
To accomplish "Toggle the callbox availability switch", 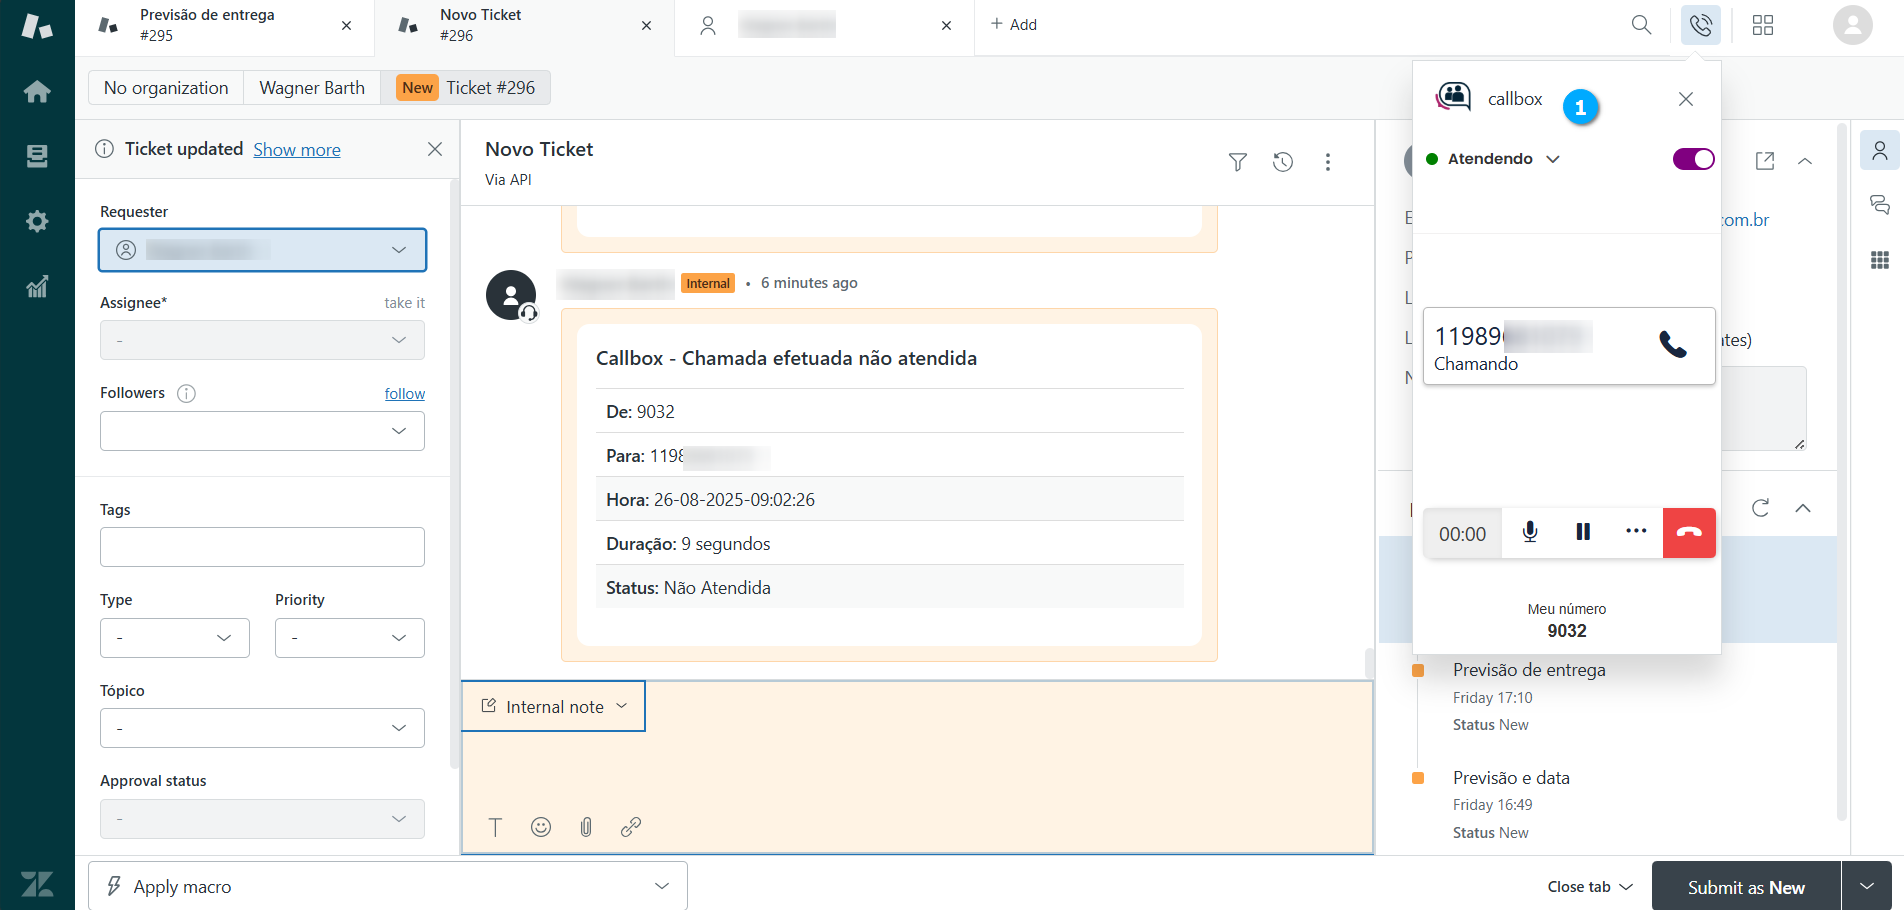I will click(1693, 159).
